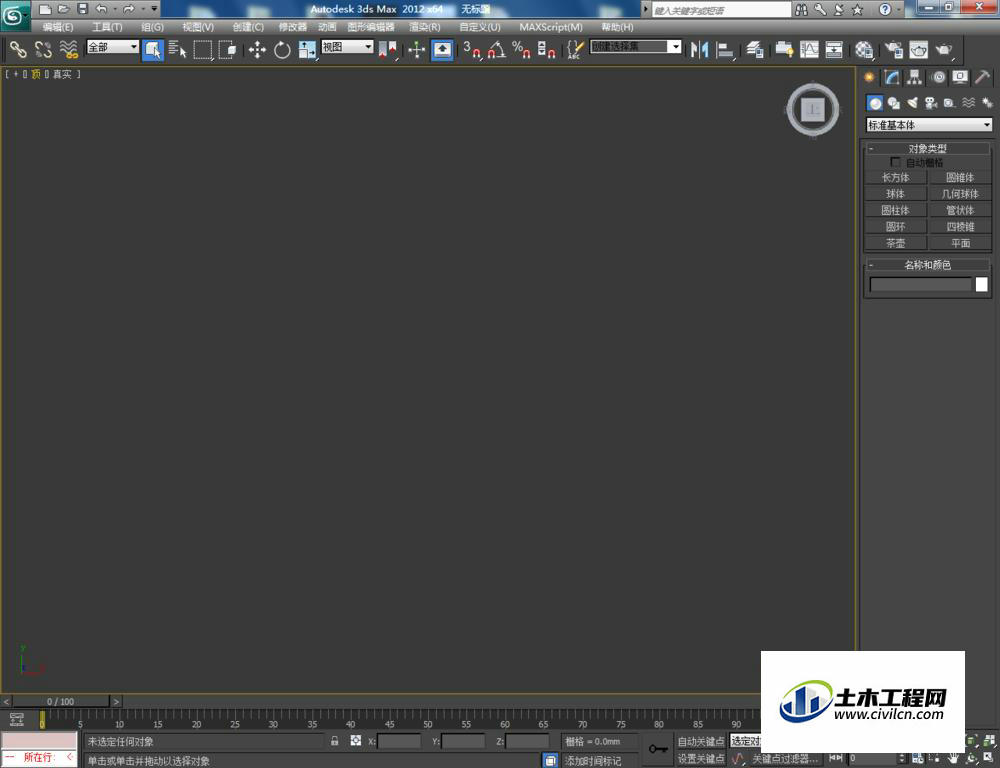Click the New Scene icon in quick access toolbar

45,10
